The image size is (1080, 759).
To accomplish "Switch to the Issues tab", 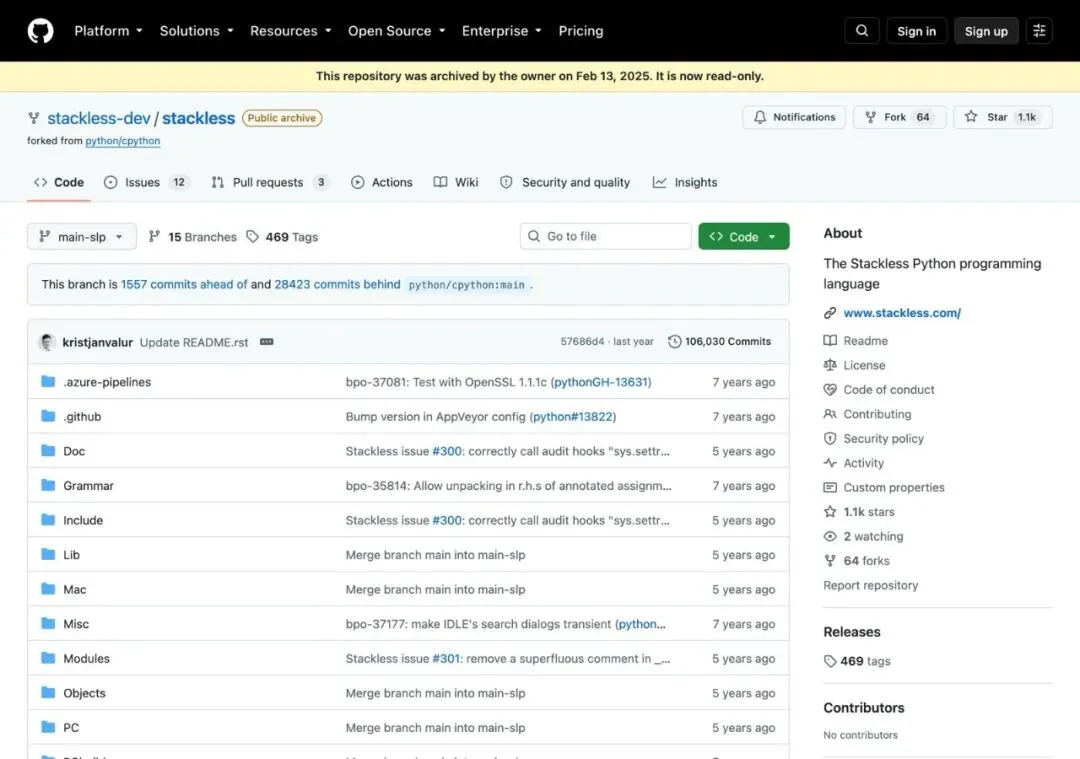I will (147, 183).
